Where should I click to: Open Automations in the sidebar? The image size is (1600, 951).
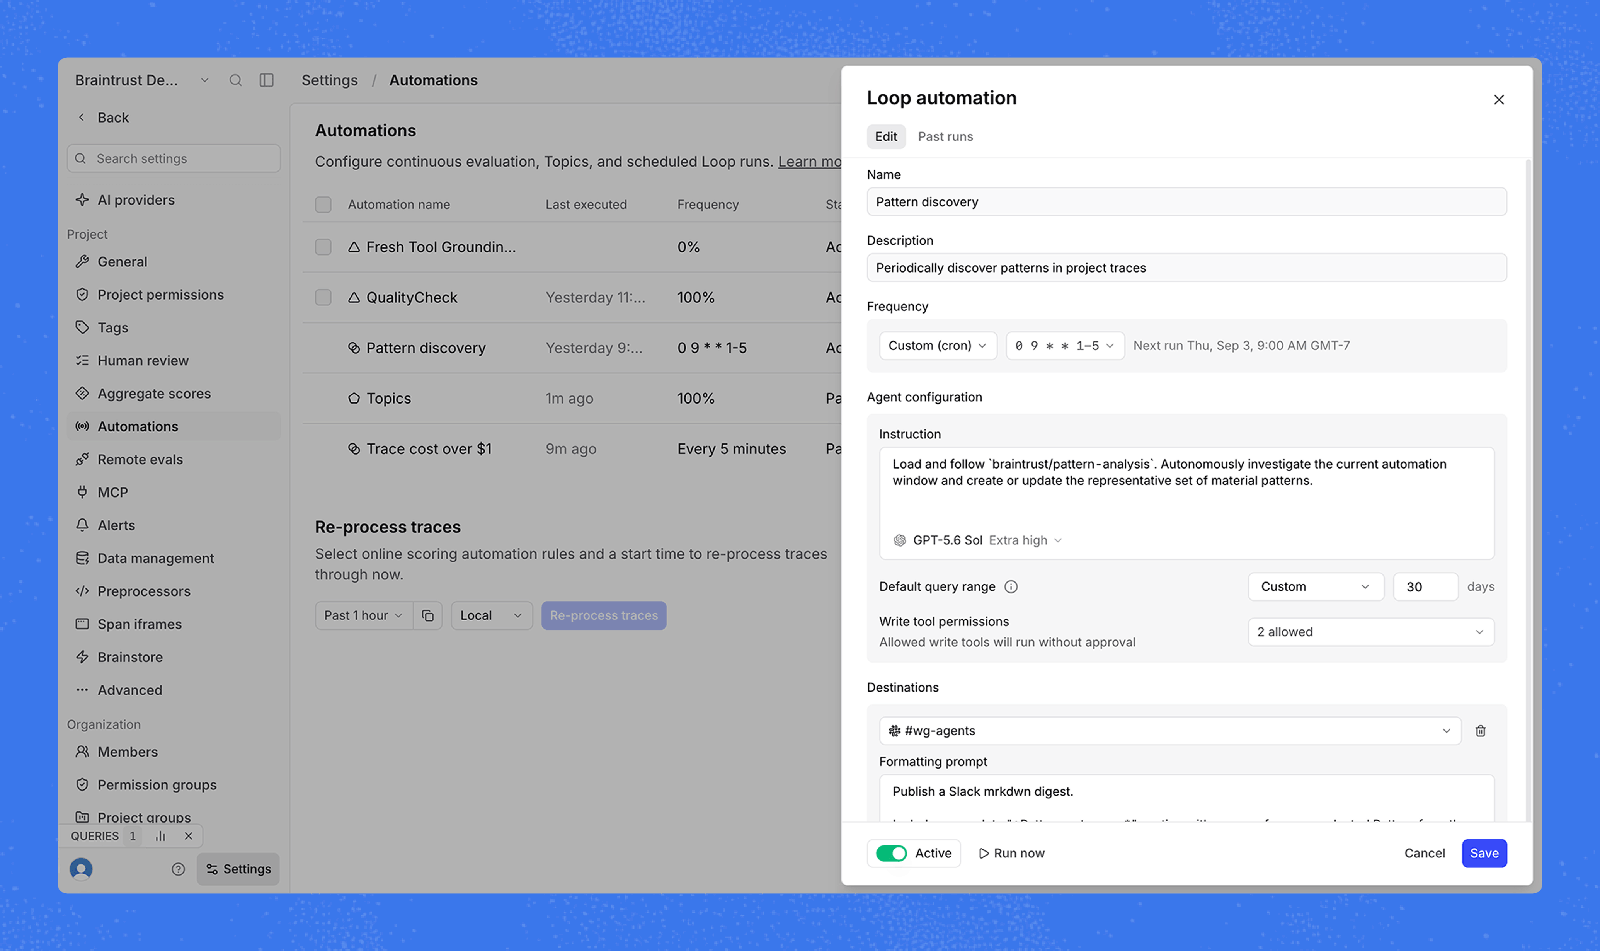pos(174,426)
